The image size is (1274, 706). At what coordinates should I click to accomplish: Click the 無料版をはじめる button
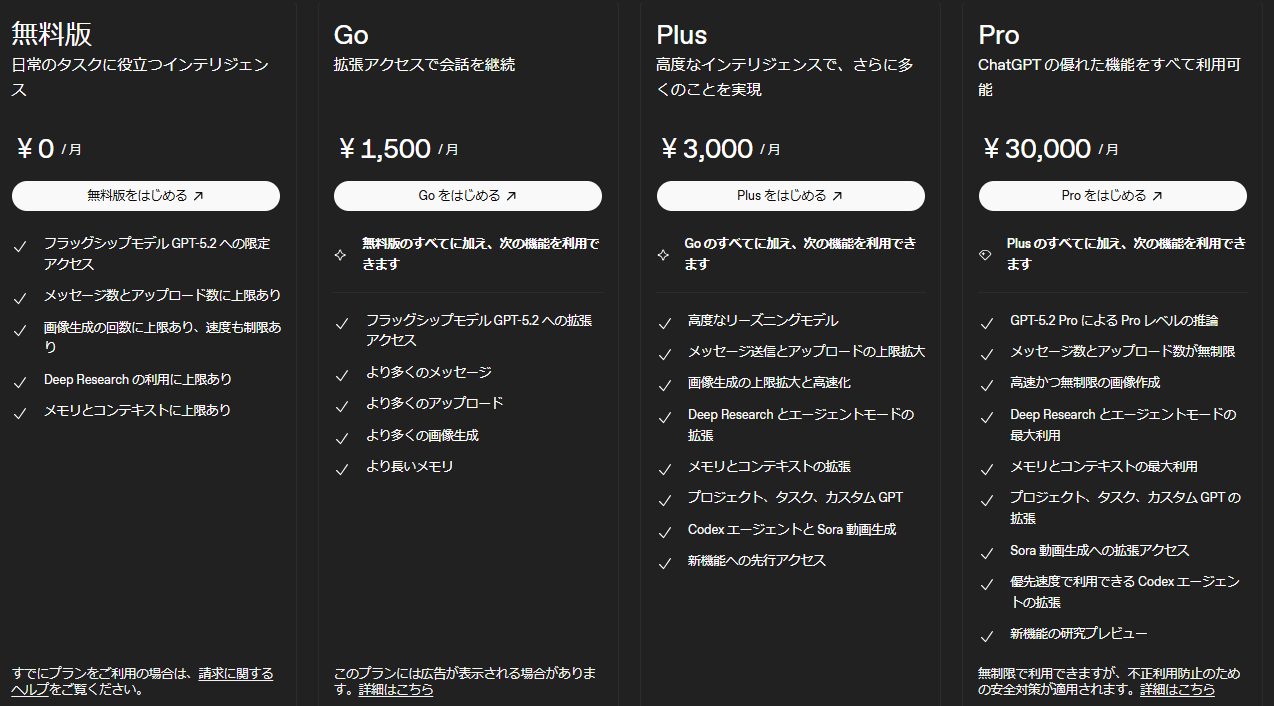click(x=145, y=195)
